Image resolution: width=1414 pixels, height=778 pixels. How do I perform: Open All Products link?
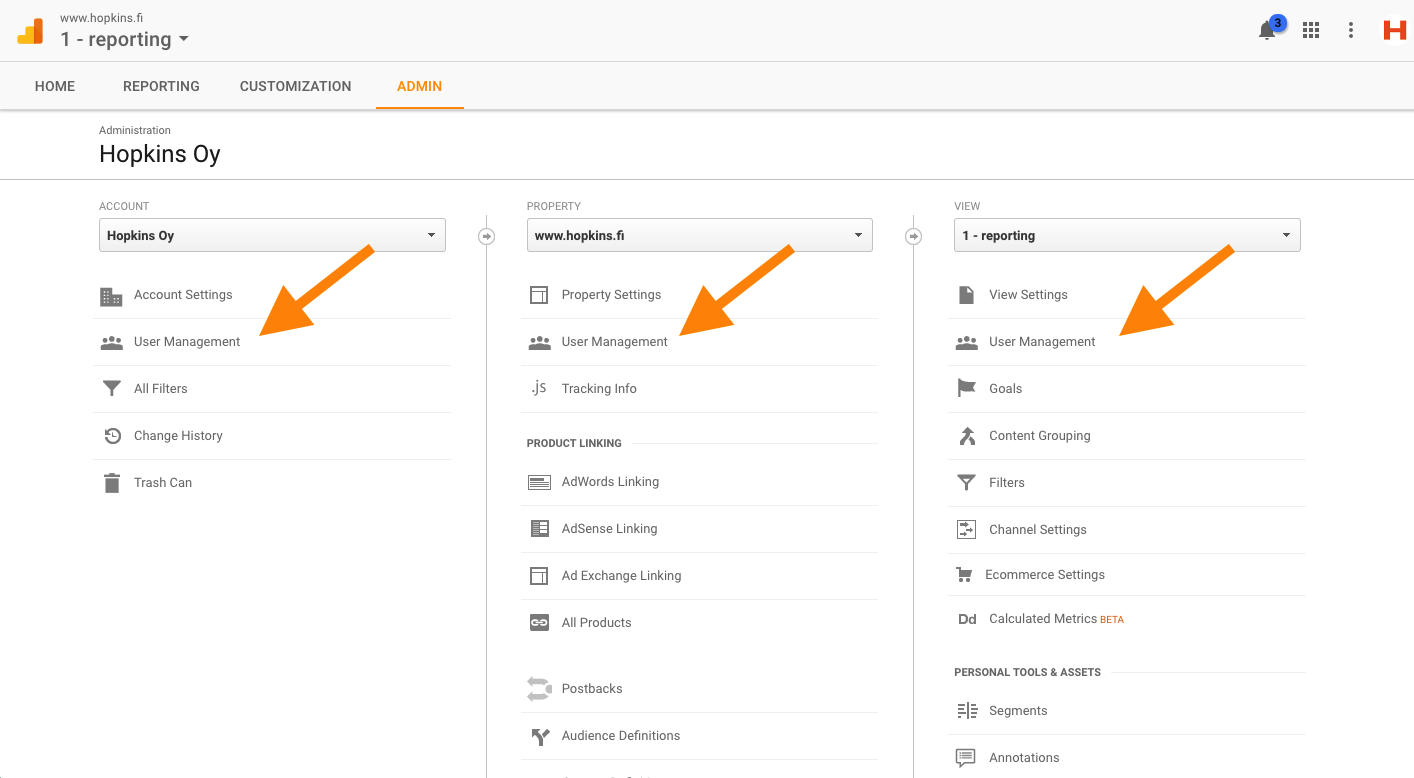tap(597, 623)
